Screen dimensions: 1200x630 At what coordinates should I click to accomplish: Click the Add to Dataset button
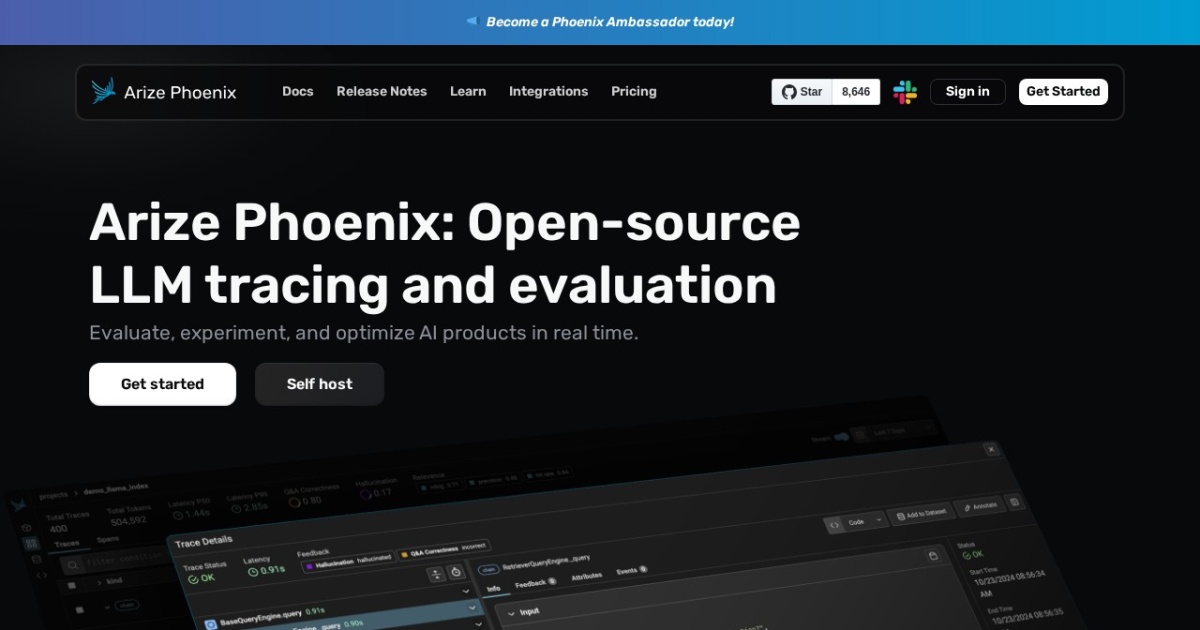921,514
